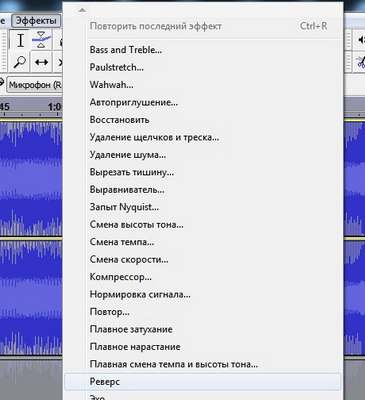
Task: Choose the highlighted Реверс effect
Action: pyautogui.click(x=203, y=382)
